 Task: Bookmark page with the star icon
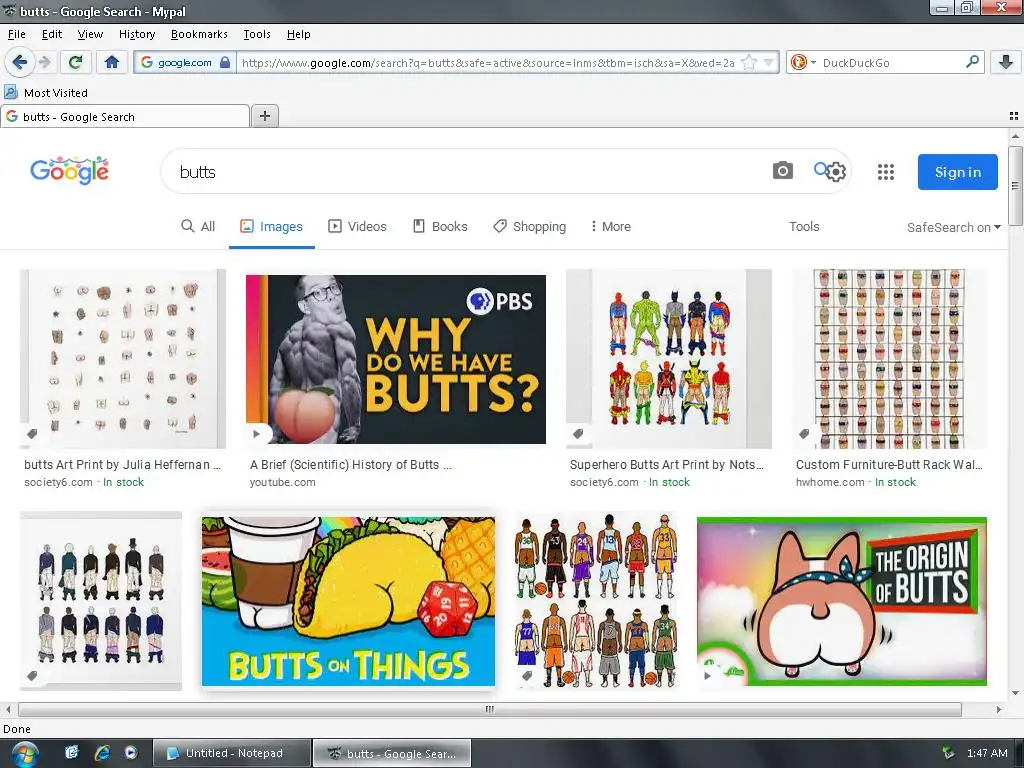[750, 63]
